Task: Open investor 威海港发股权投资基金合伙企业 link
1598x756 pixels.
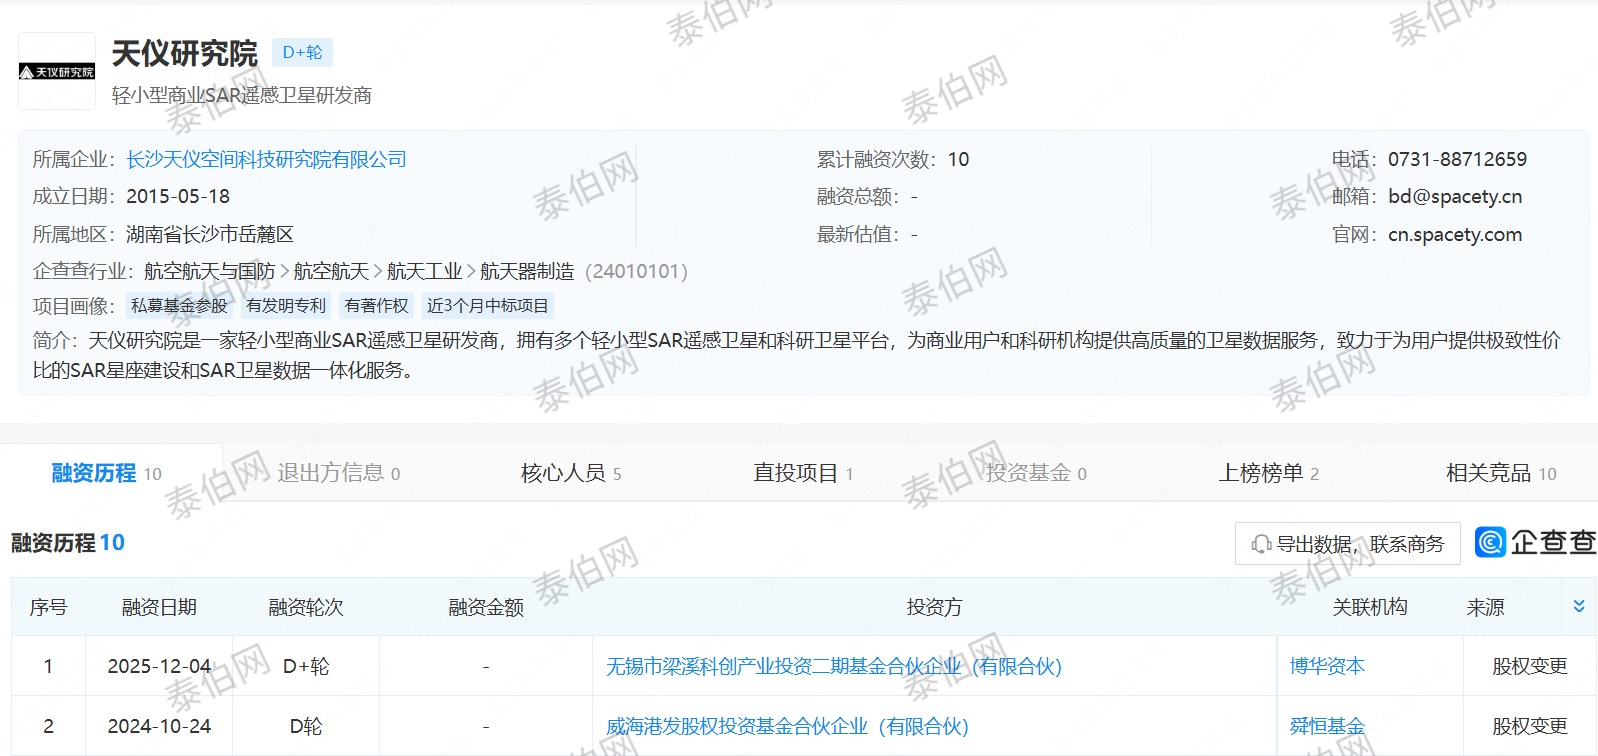Action: coord(786,726)
